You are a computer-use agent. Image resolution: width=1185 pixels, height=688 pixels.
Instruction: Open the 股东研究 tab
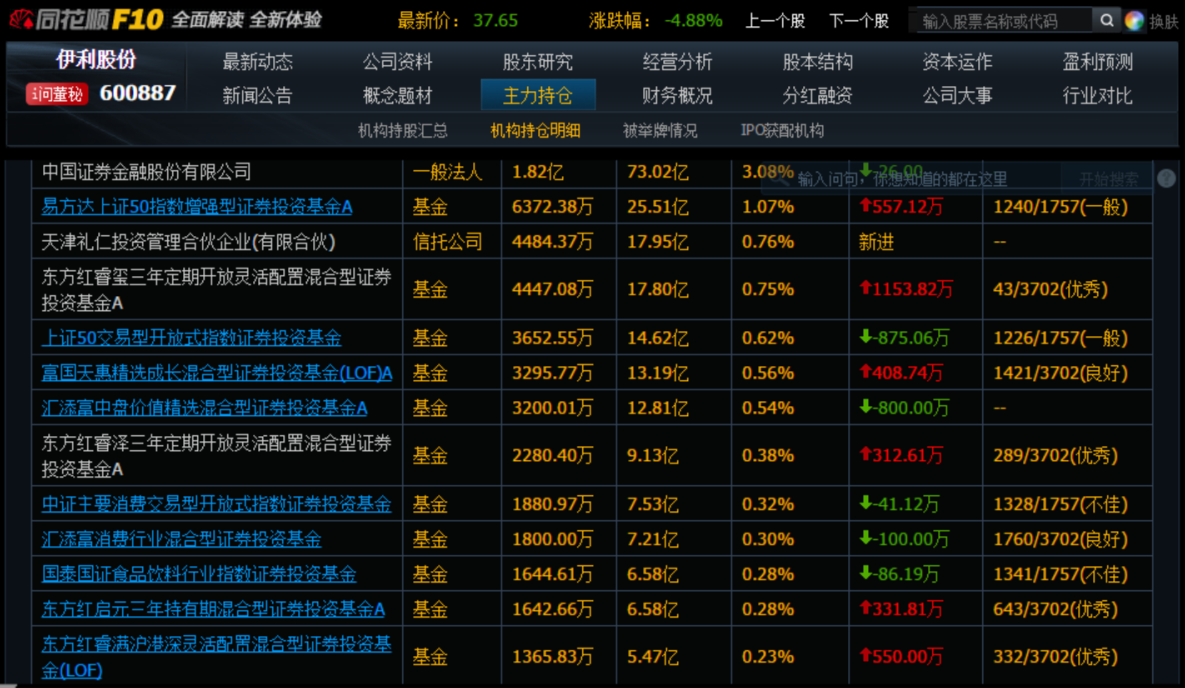pos(537,61)
